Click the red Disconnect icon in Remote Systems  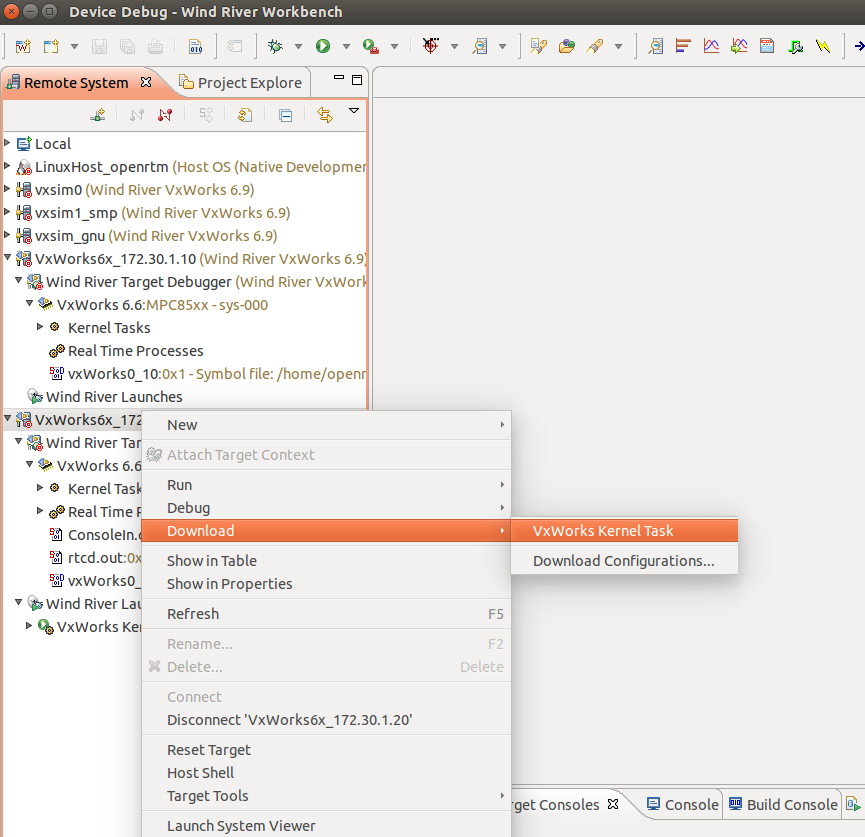coord(165,115)
